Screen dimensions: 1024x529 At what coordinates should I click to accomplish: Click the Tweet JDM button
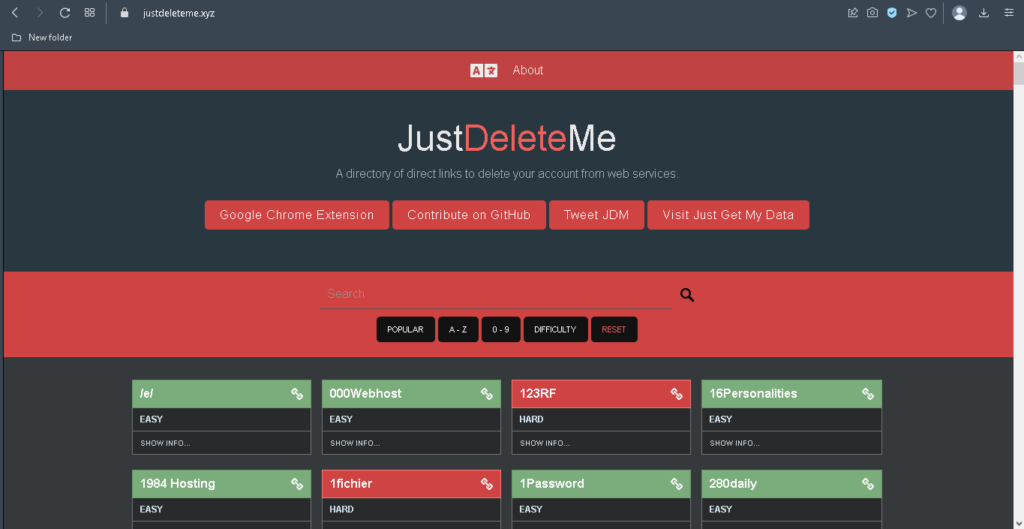(596, 215)
